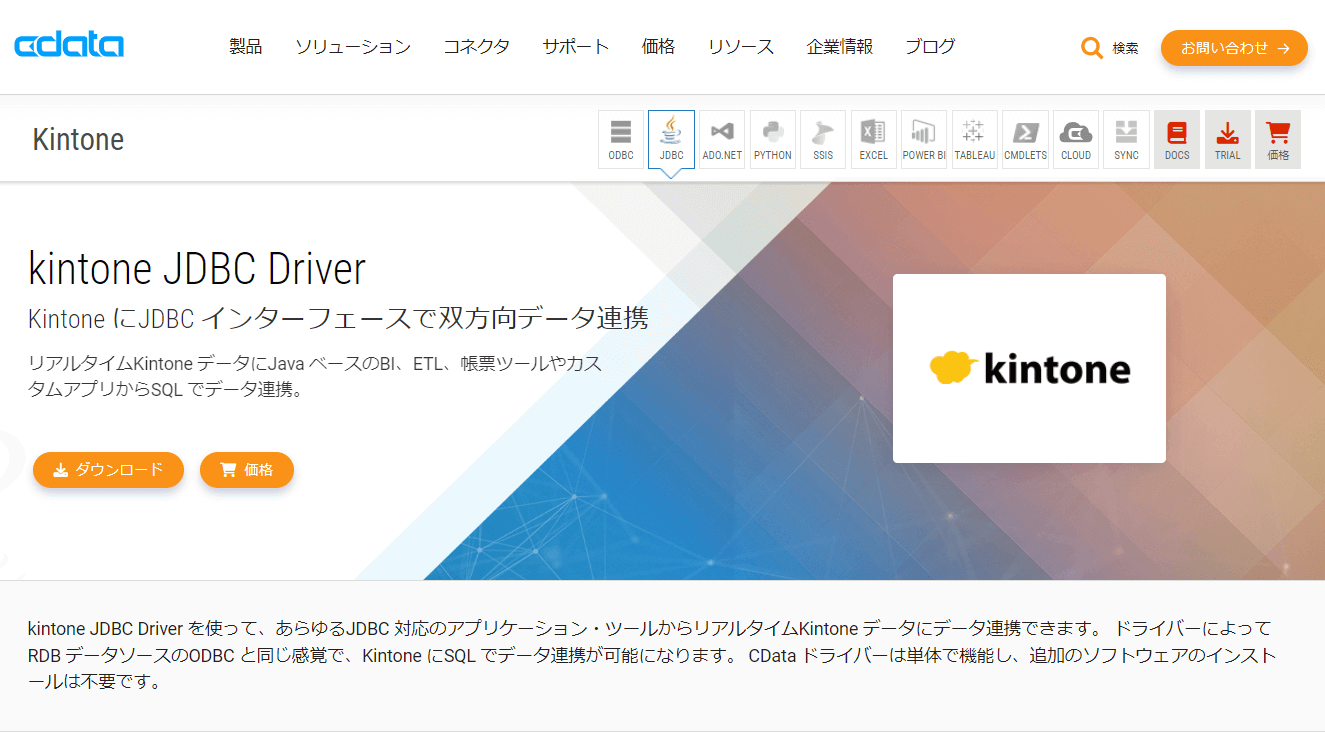Screen dimensions: 1325x747
Task: Choose the Python connector icon
Action: tap(773, 139)
